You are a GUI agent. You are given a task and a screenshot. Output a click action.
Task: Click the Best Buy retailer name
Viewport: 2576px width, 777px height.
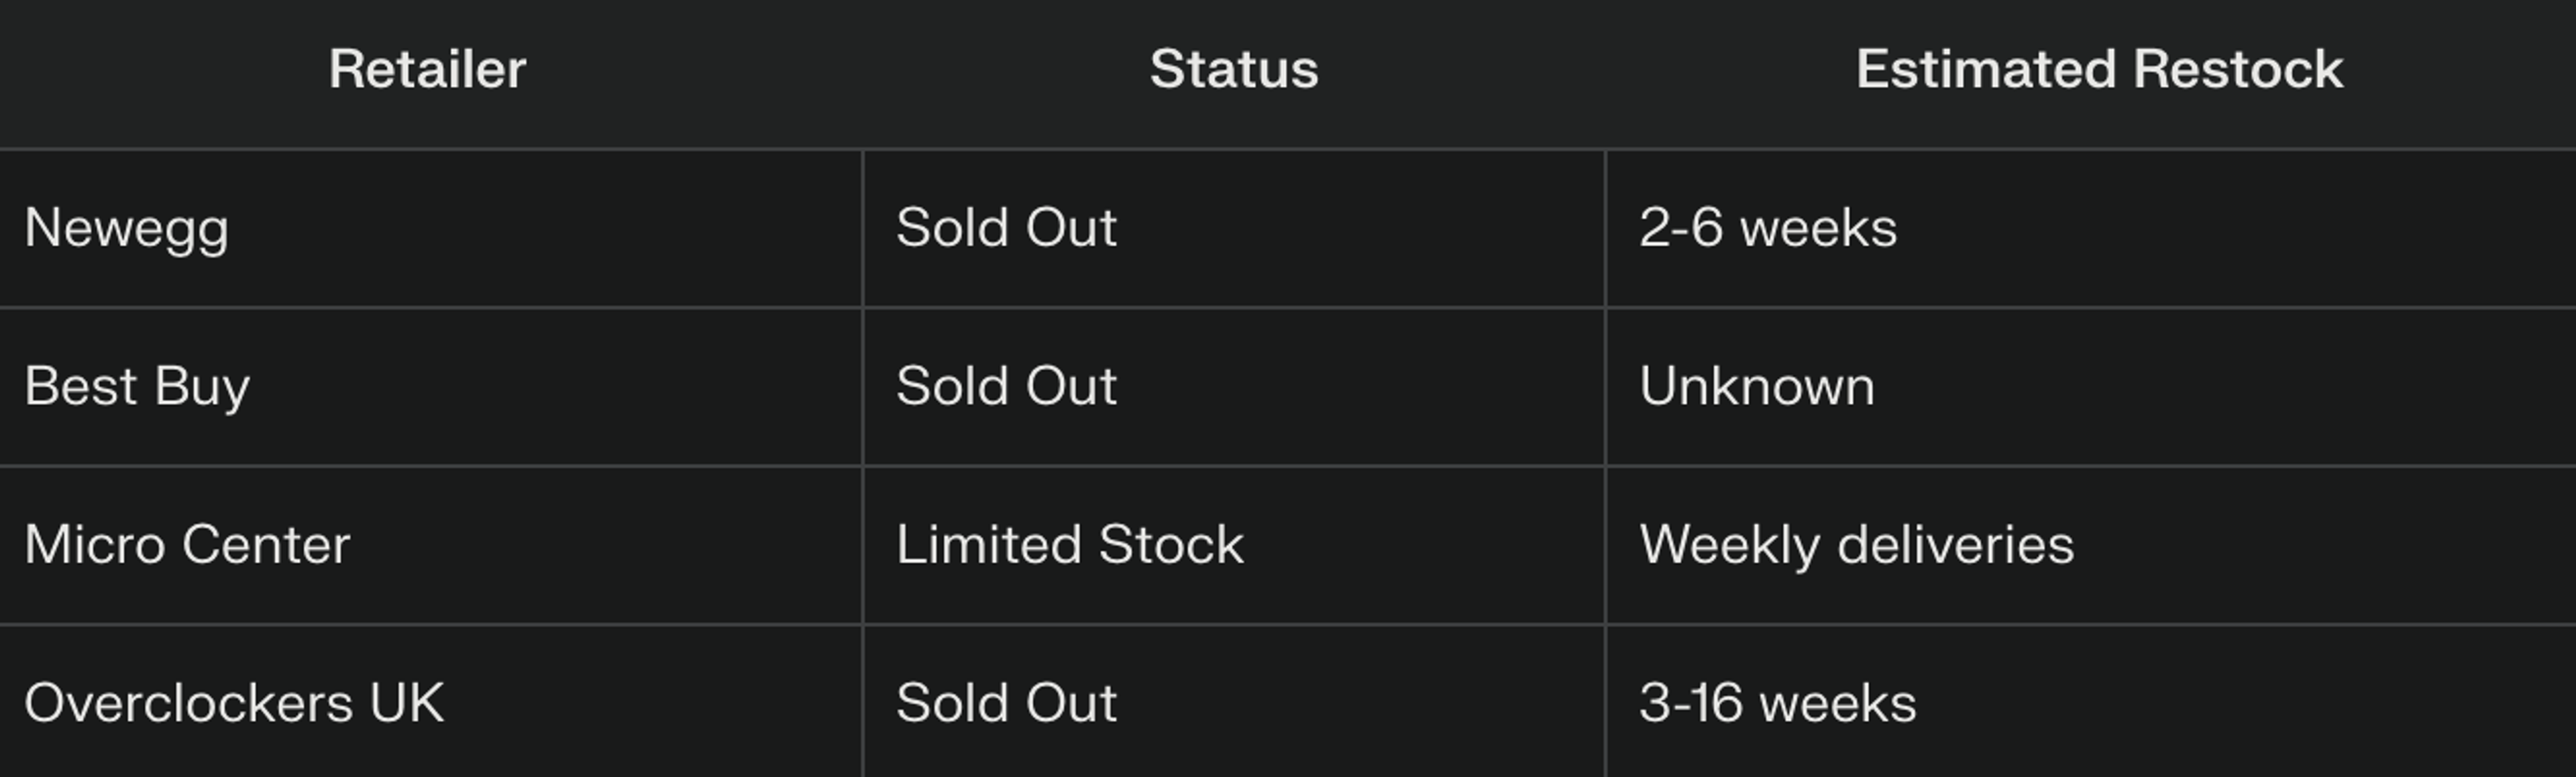tap(137, 386)
